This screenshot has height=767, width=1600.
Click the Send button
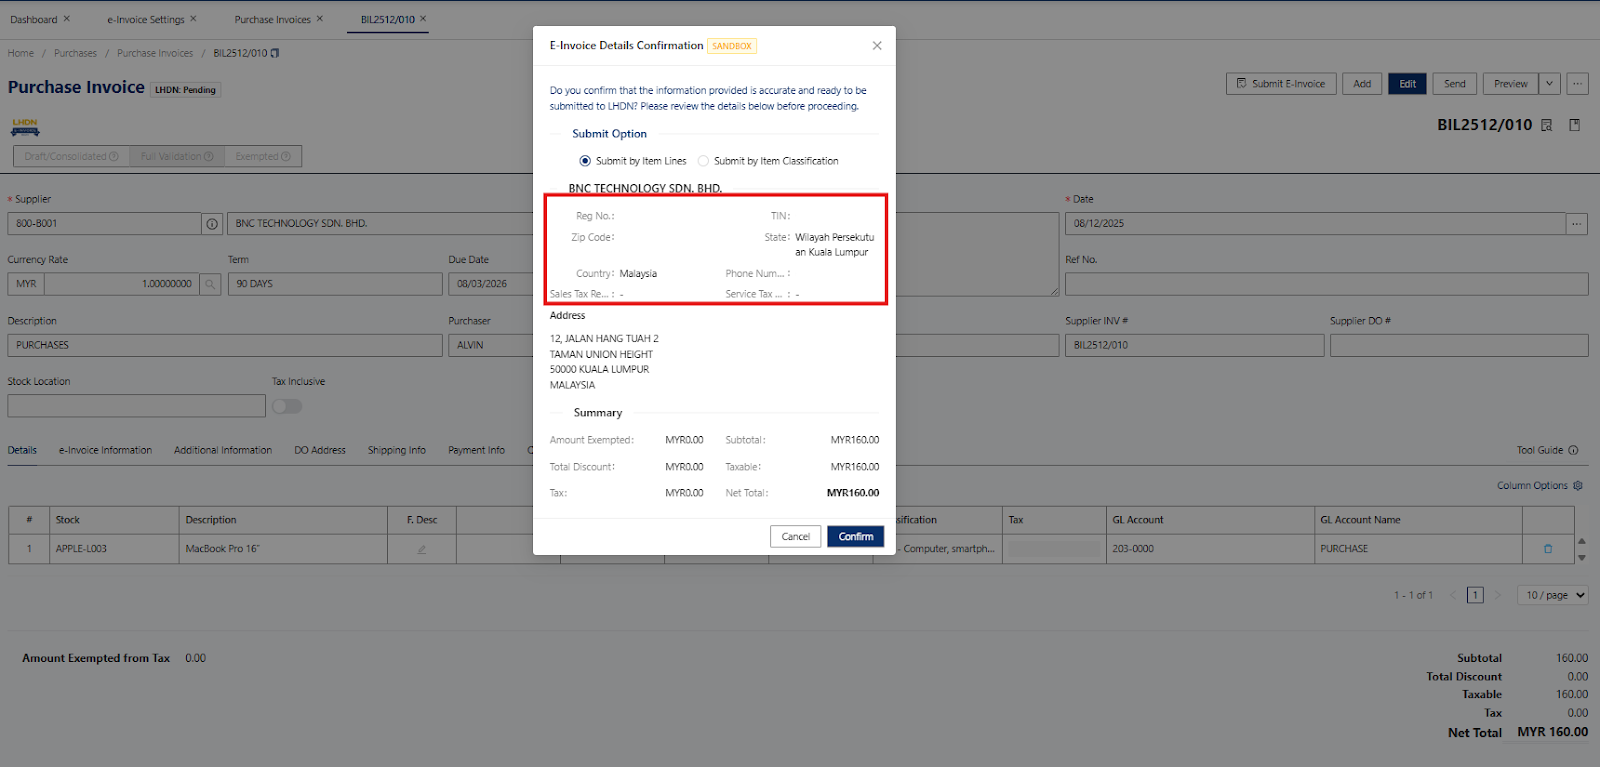(x=1455, y=84)
